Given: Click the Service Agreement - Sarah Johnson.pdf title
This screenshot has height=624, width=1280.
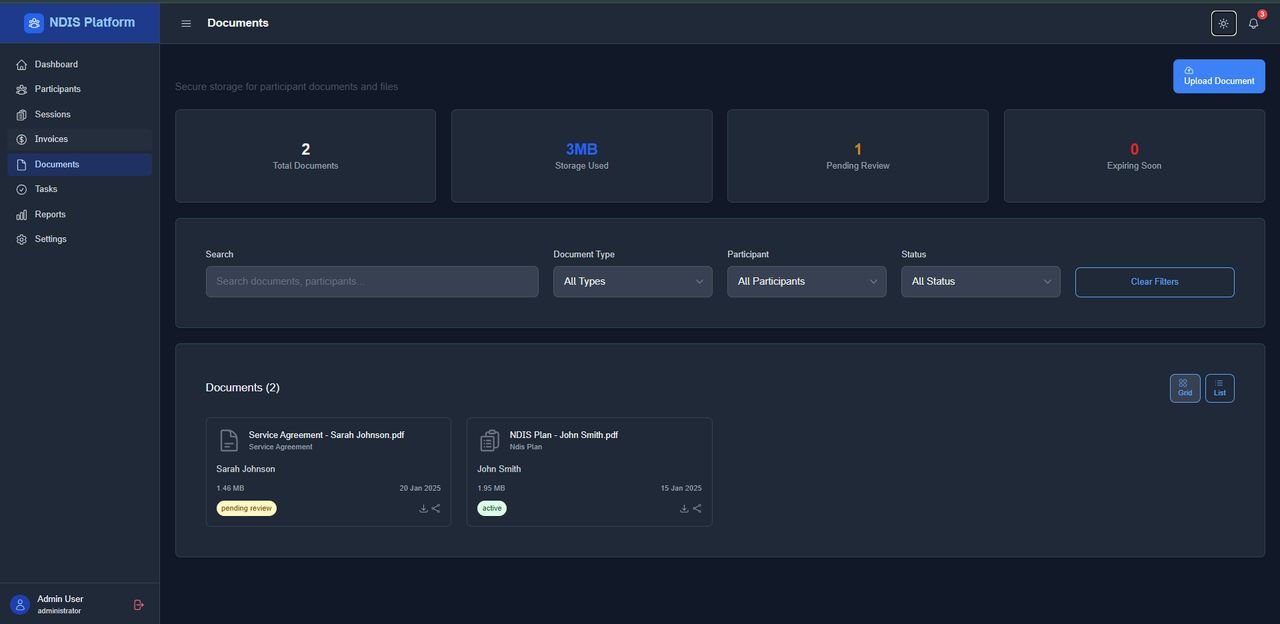Looking at the screenshot, I should [327, 435].
